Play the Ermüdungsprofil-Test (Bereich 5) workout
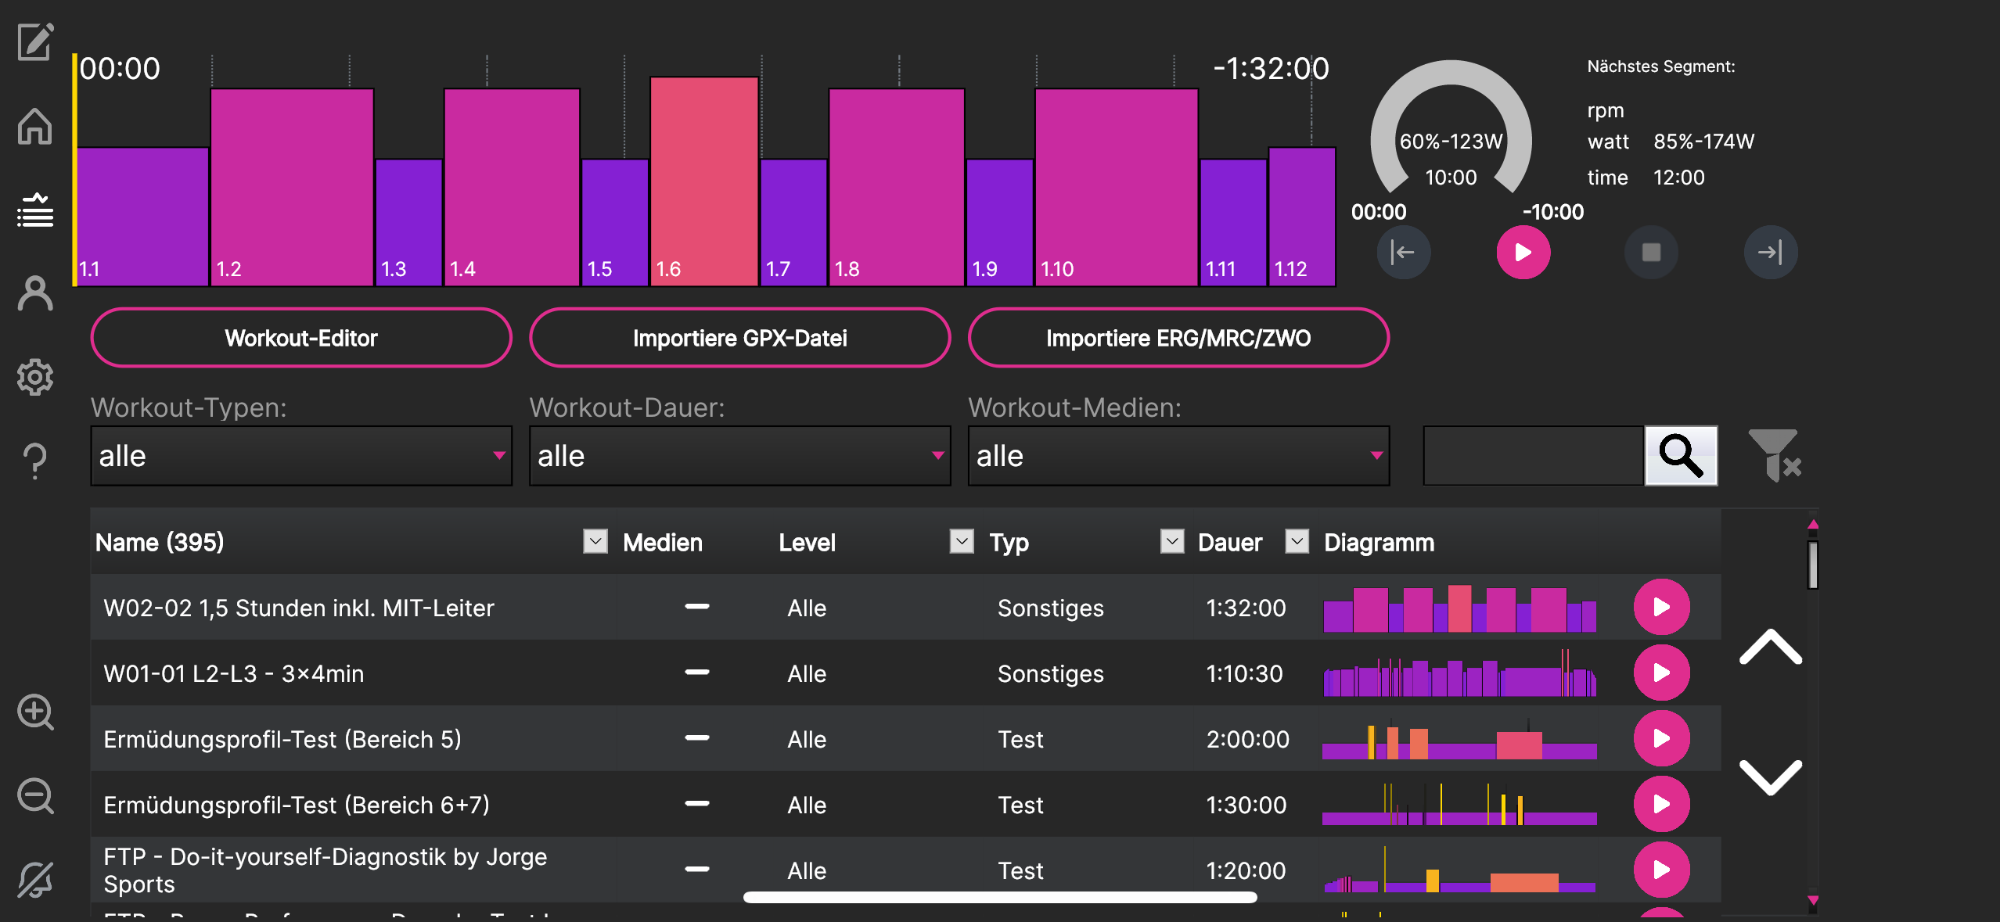 tap(1661, 738)
